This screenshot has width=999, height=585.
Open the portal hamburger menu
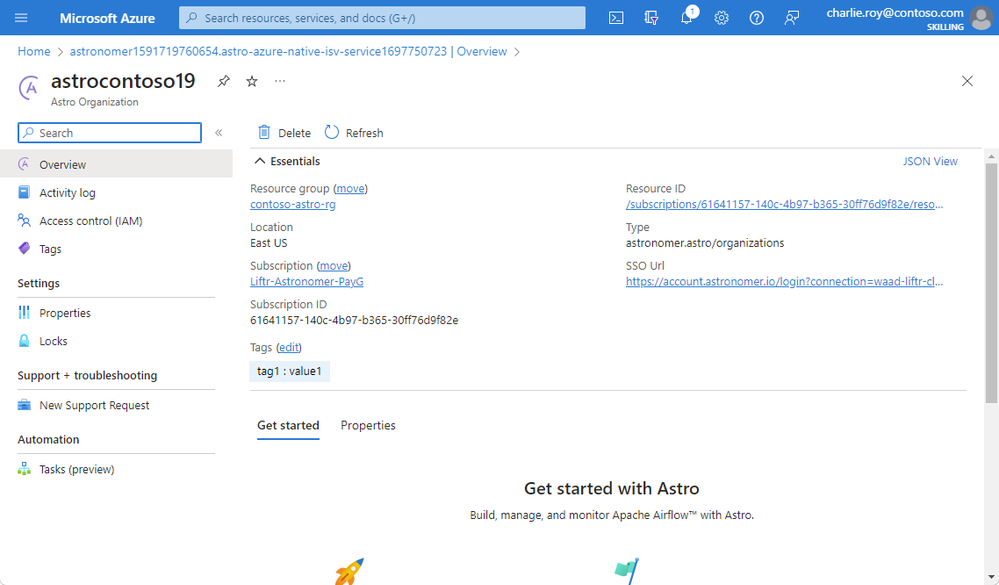[x=21, y=18]
